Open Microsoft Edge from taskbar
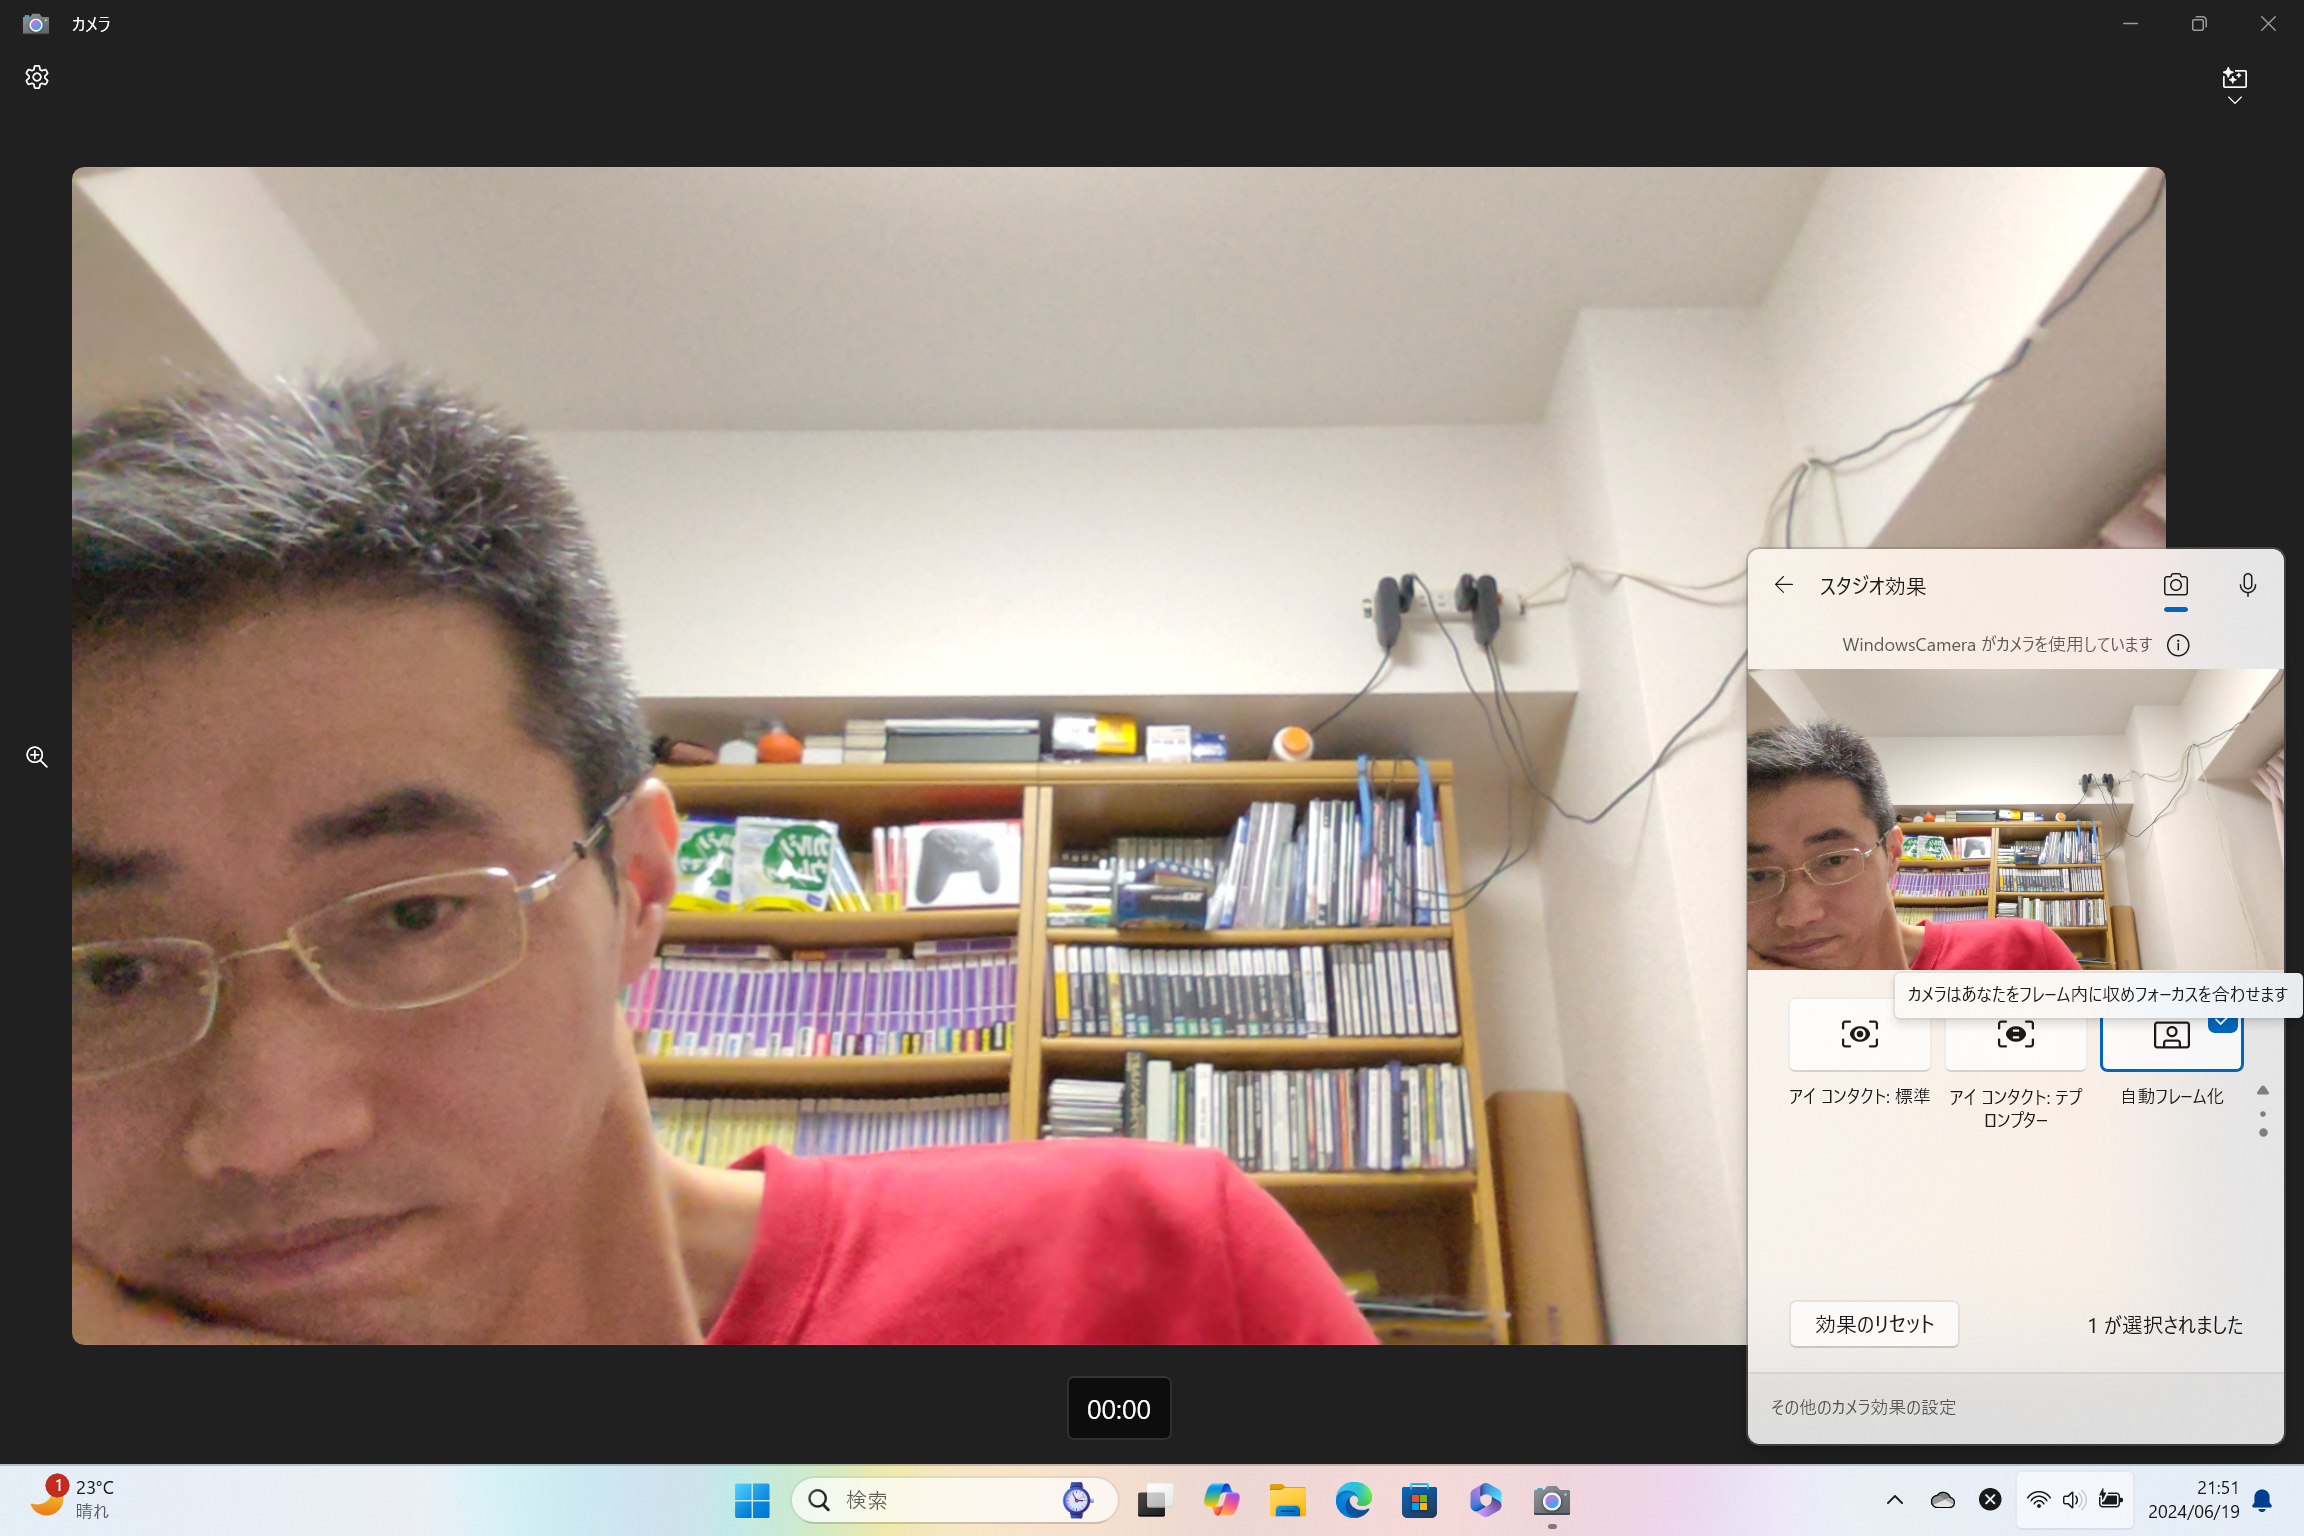The width and height of the screenshot is (2304, 1536). click(1353, 1500)
